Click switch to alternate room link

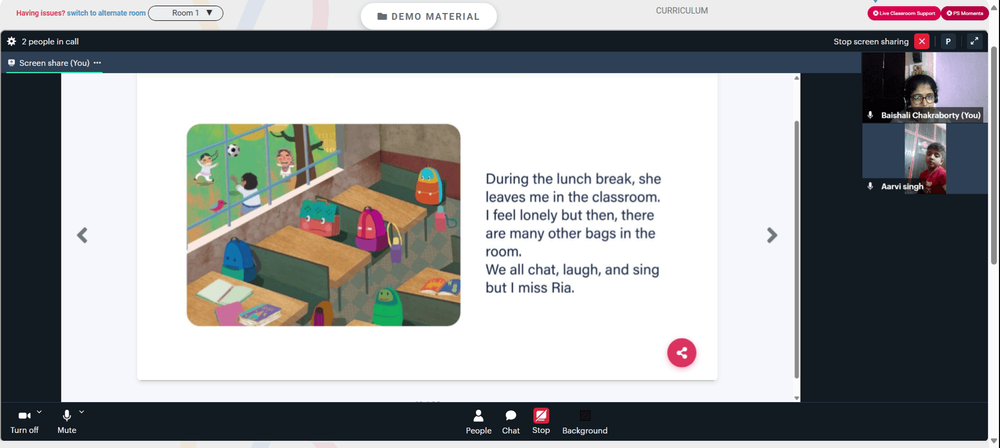click(107, 13)
